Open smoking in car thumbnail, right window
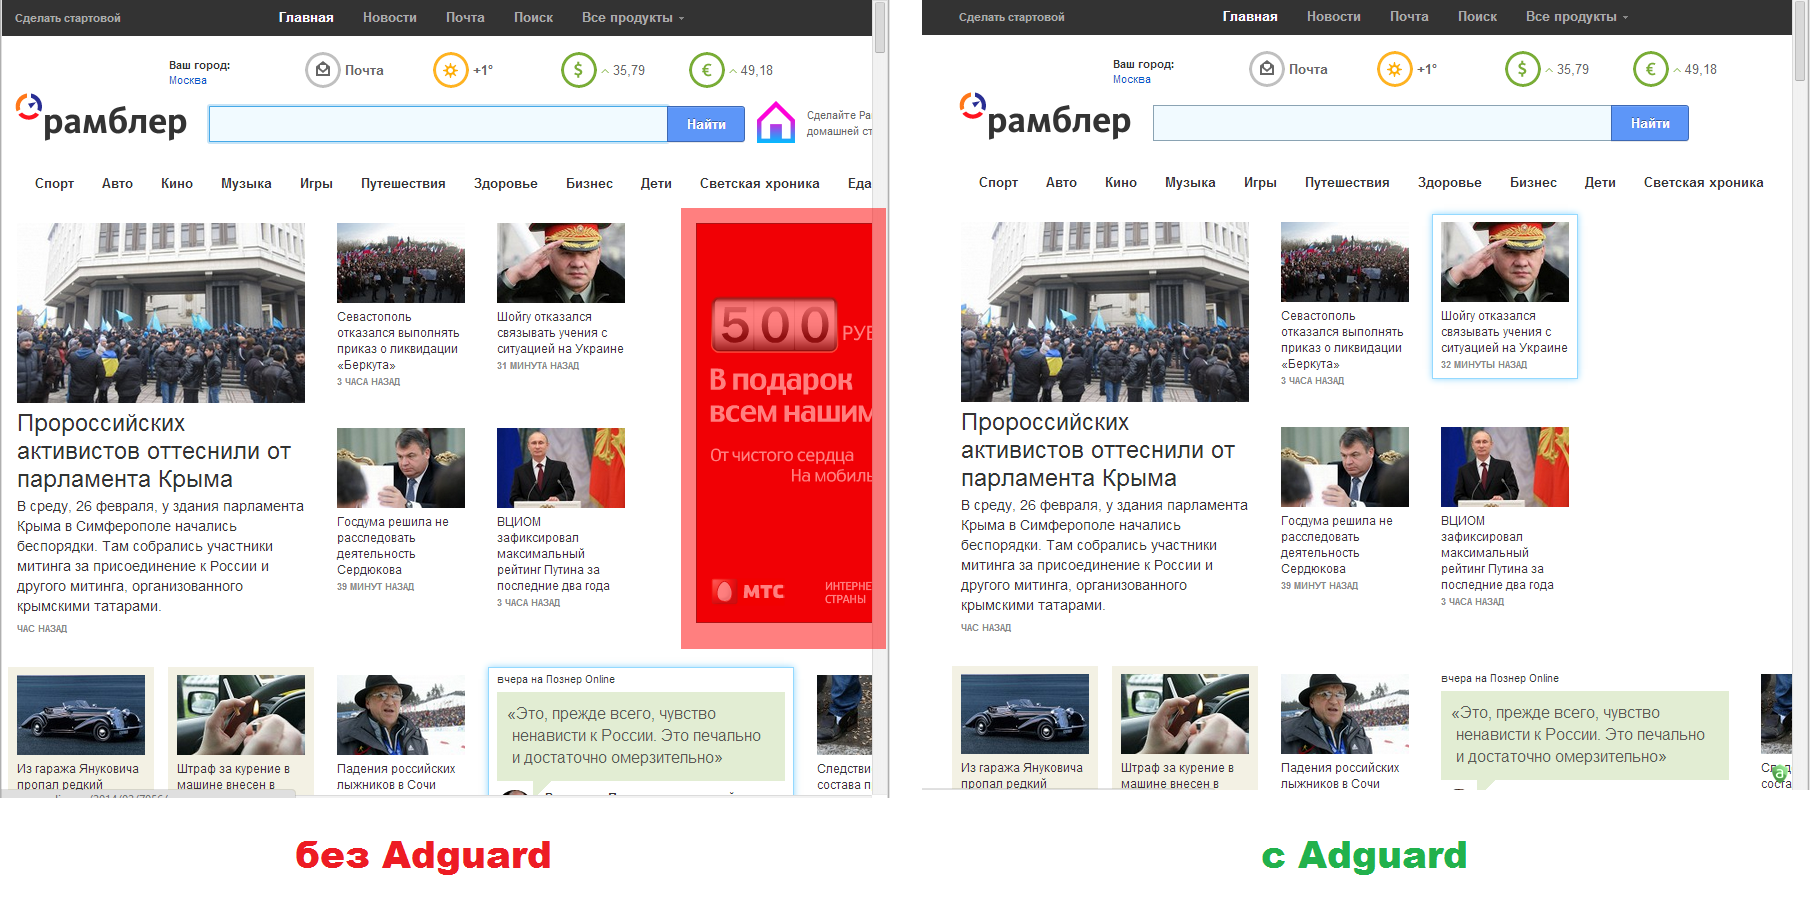Screen dimensions: 1820x898 tap(1185, 714)
